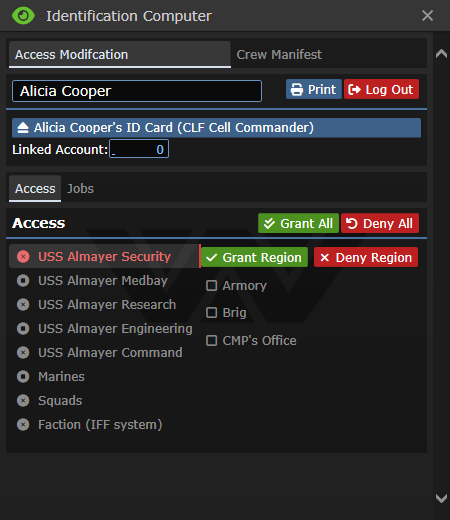Tick the Brig access checkbox
Image resolution: width=450 pixels, height=520 pixels.
pyautogui.click(x=212, y=313)
